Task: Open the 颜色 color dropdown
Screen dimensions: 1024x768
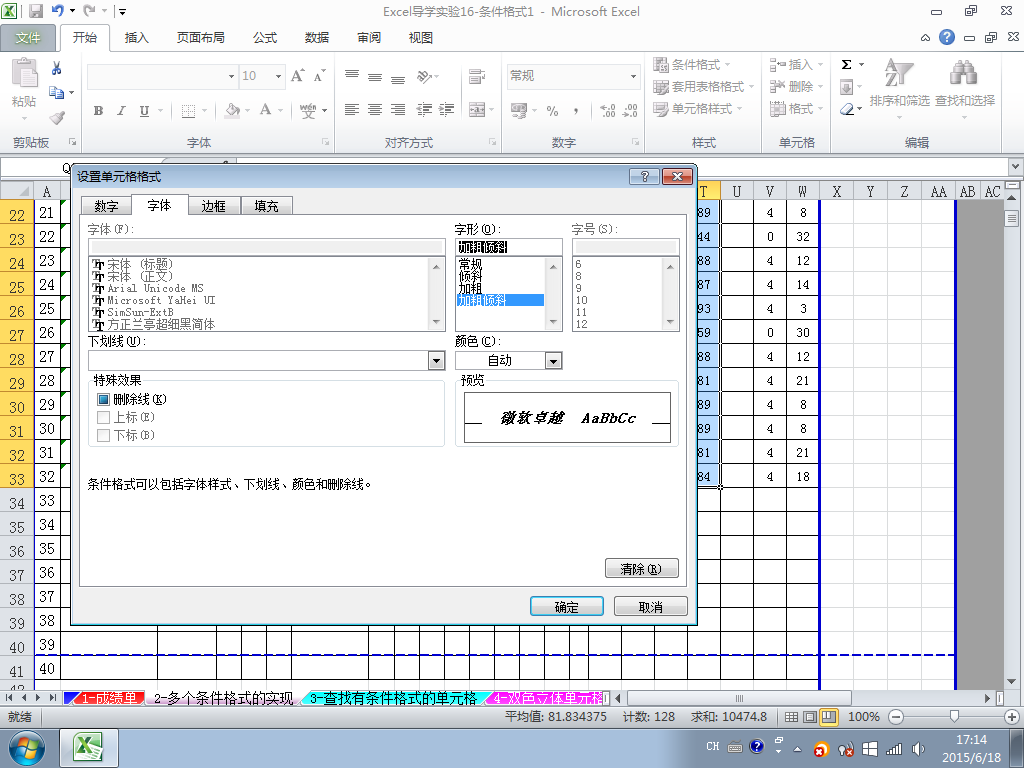Action: click(554, 360)
